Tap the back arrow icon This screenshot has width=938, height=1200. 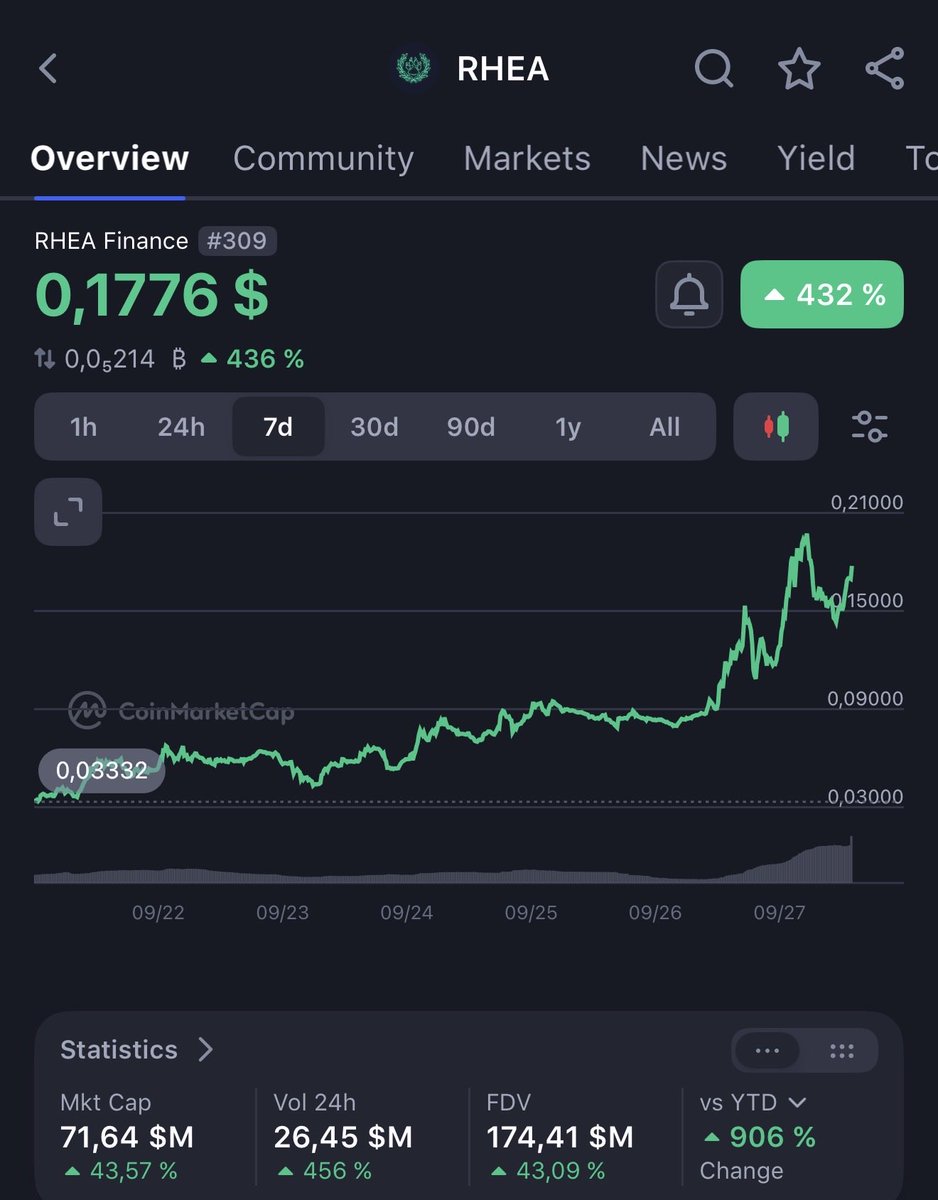point(48,69)
